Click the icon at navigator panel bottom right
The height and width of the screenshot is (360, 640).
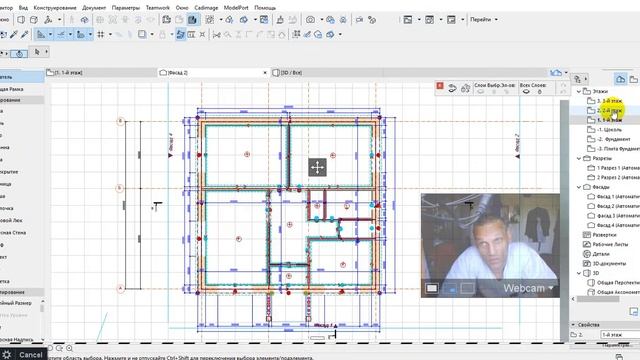633,312
